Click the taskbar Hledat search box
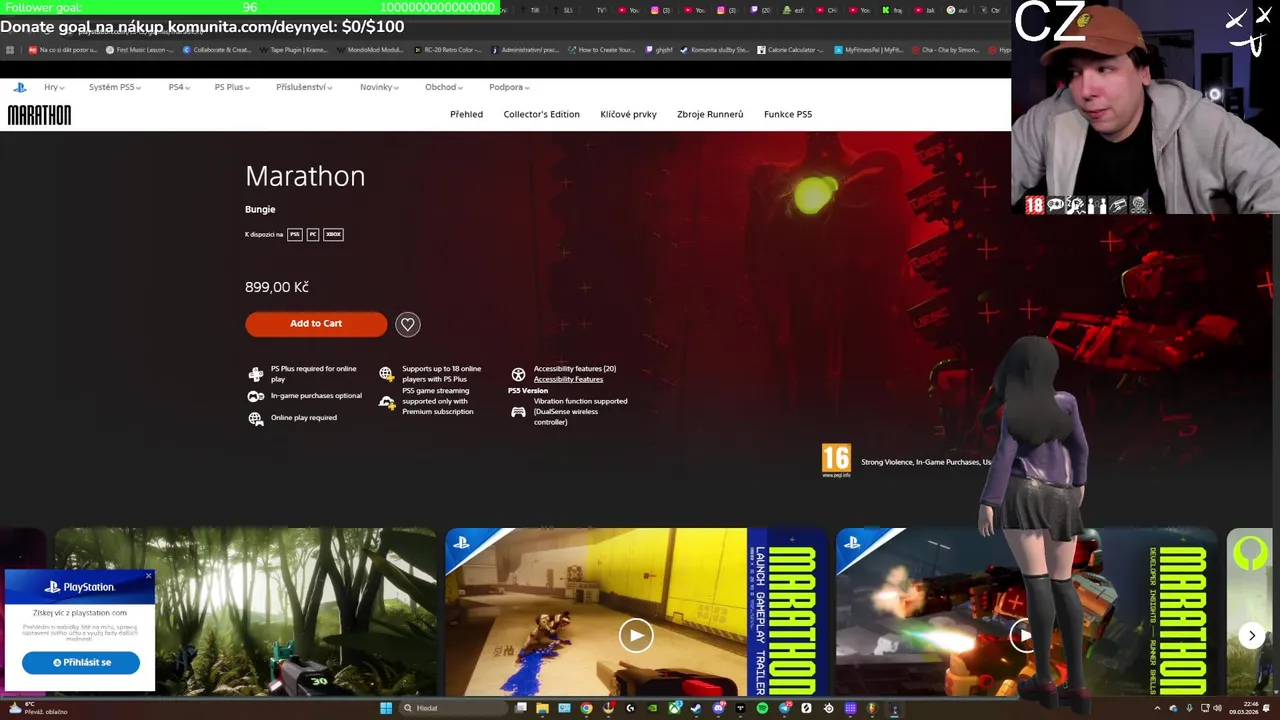 (453, 708)
